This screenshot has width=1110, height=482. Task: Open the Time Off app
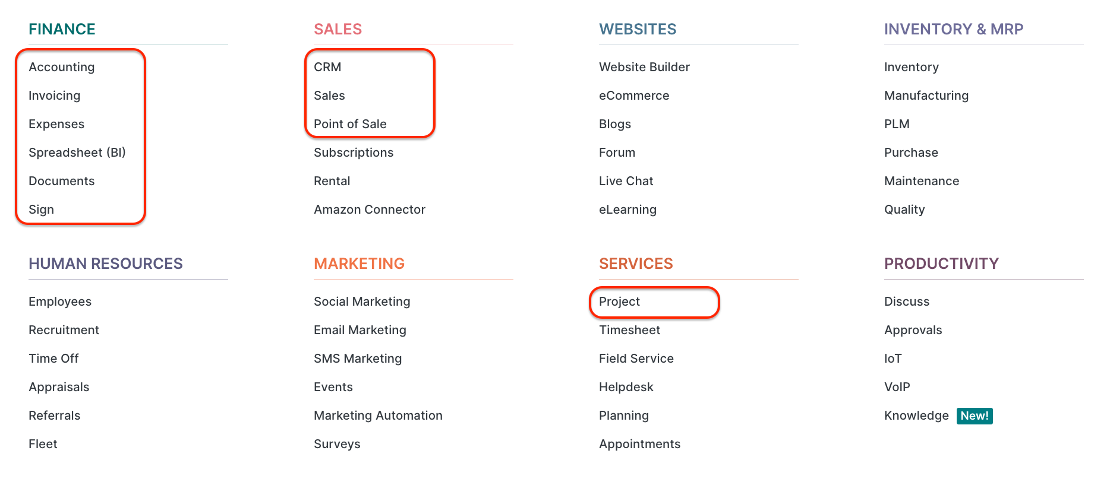point(53,358)
